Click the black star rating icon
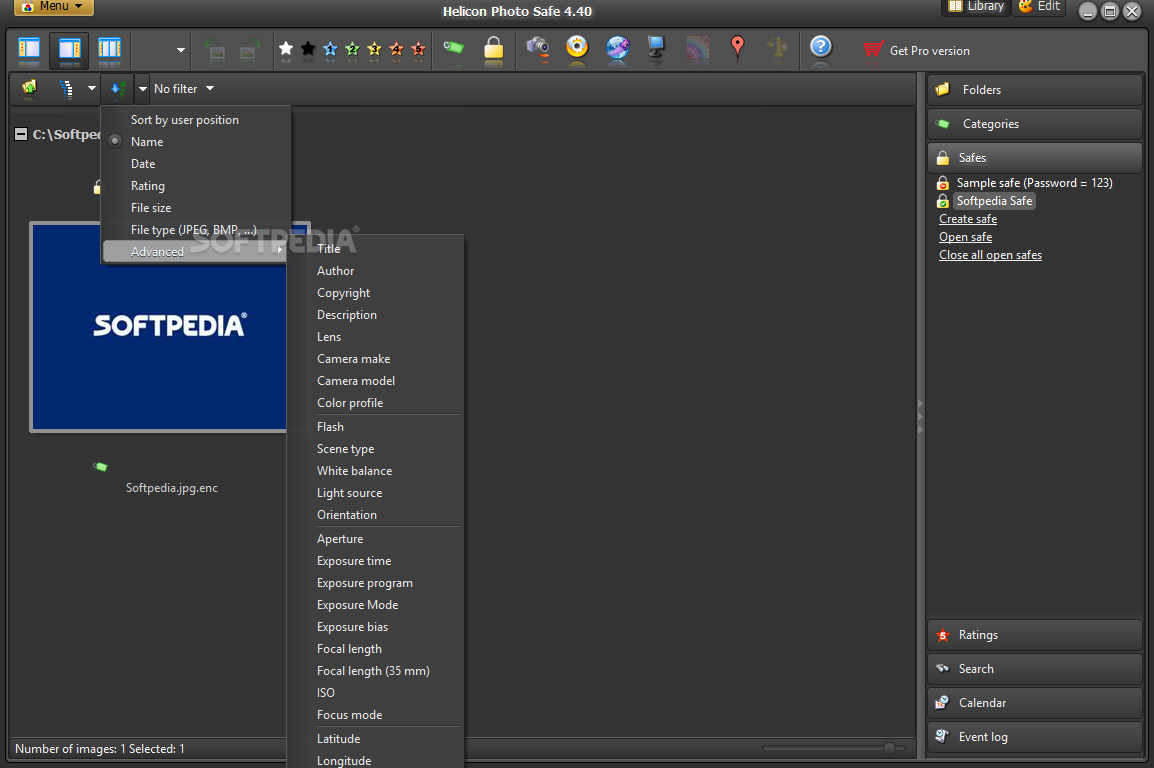 tap(308, 49)
